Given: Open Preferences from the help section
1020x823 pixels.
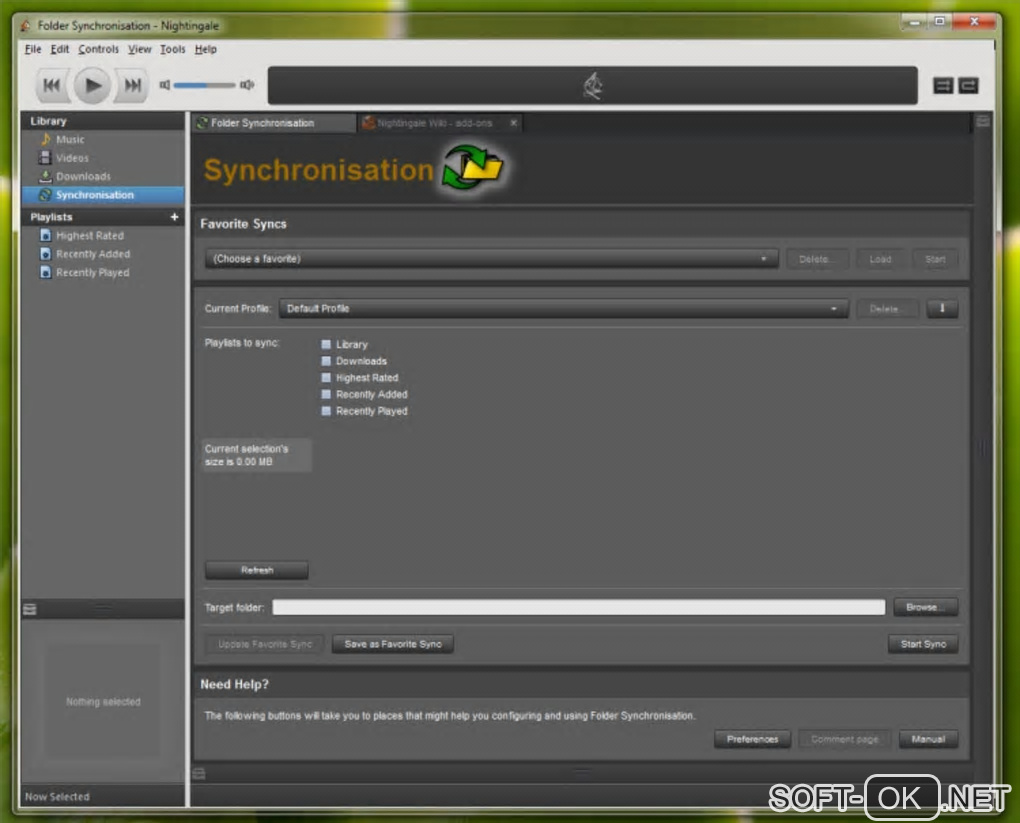Looking at the screenshot, I should click(x=753, y=739).
